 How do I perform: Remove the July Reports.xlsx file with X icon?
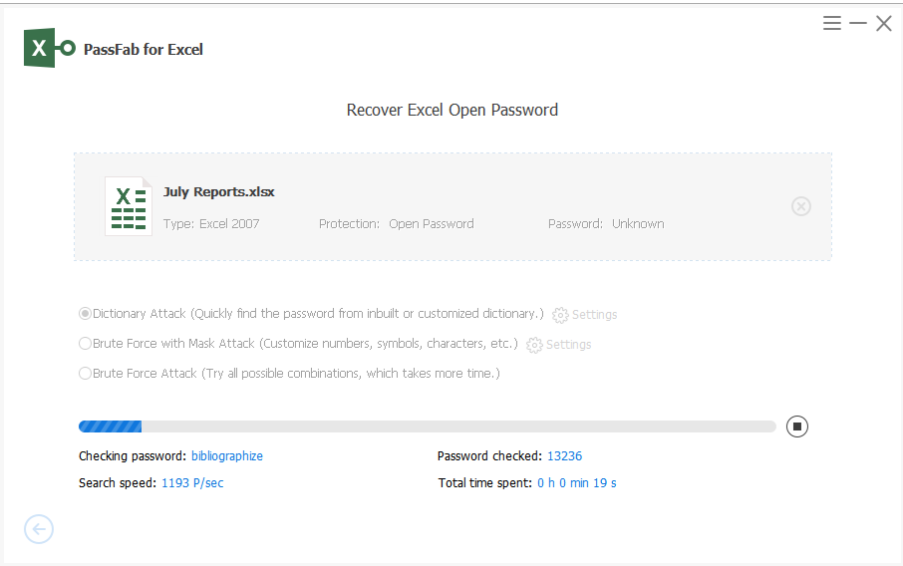click(x=801, y=206)
